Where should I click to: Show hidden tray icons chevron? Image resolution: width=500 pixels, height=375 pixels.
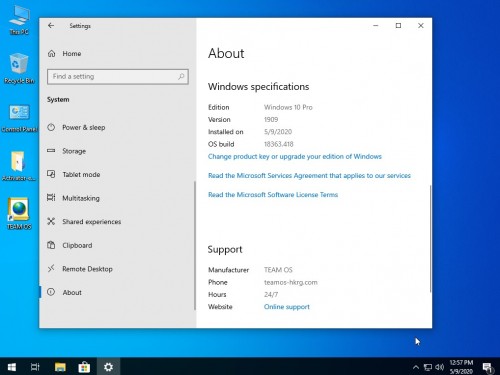click(x=416, y=367)
